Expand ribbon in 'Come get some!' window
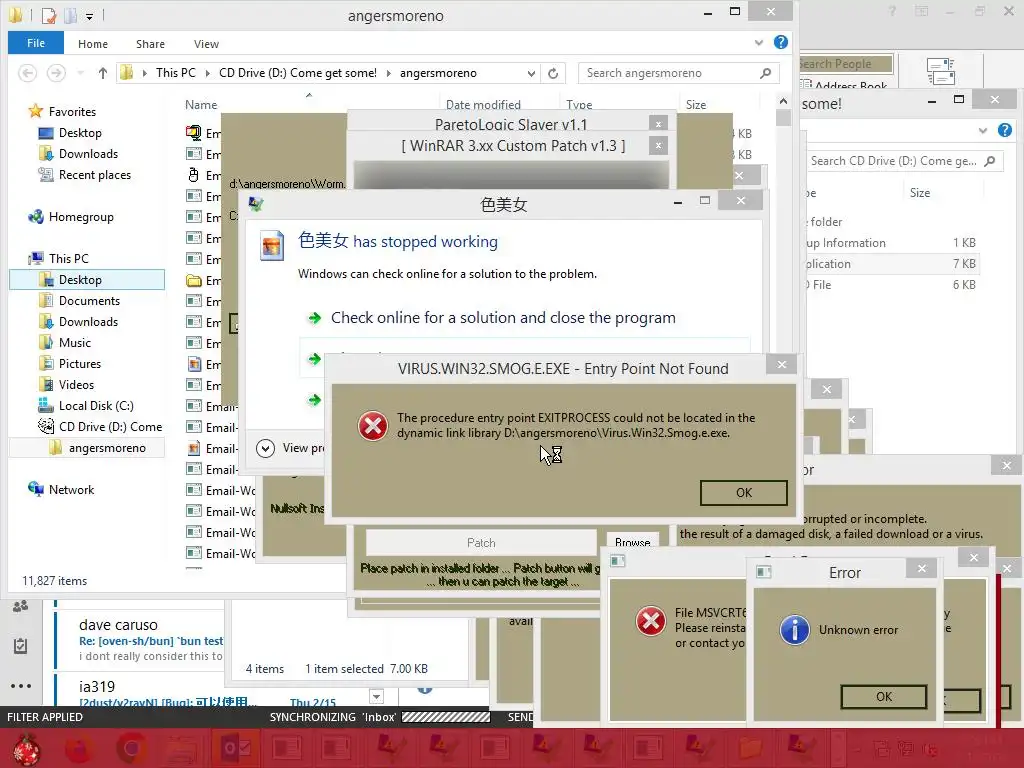The image size is (1024, 768). [x=983, y=131]
